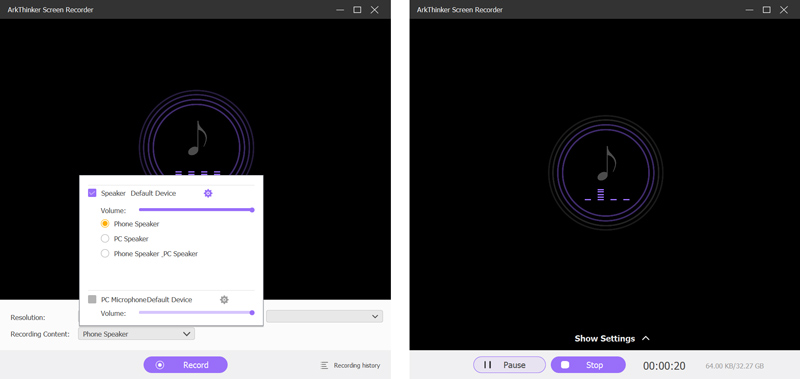Open PC Microphone settings gear
This screenshot has height=379, width=800.
224,299
